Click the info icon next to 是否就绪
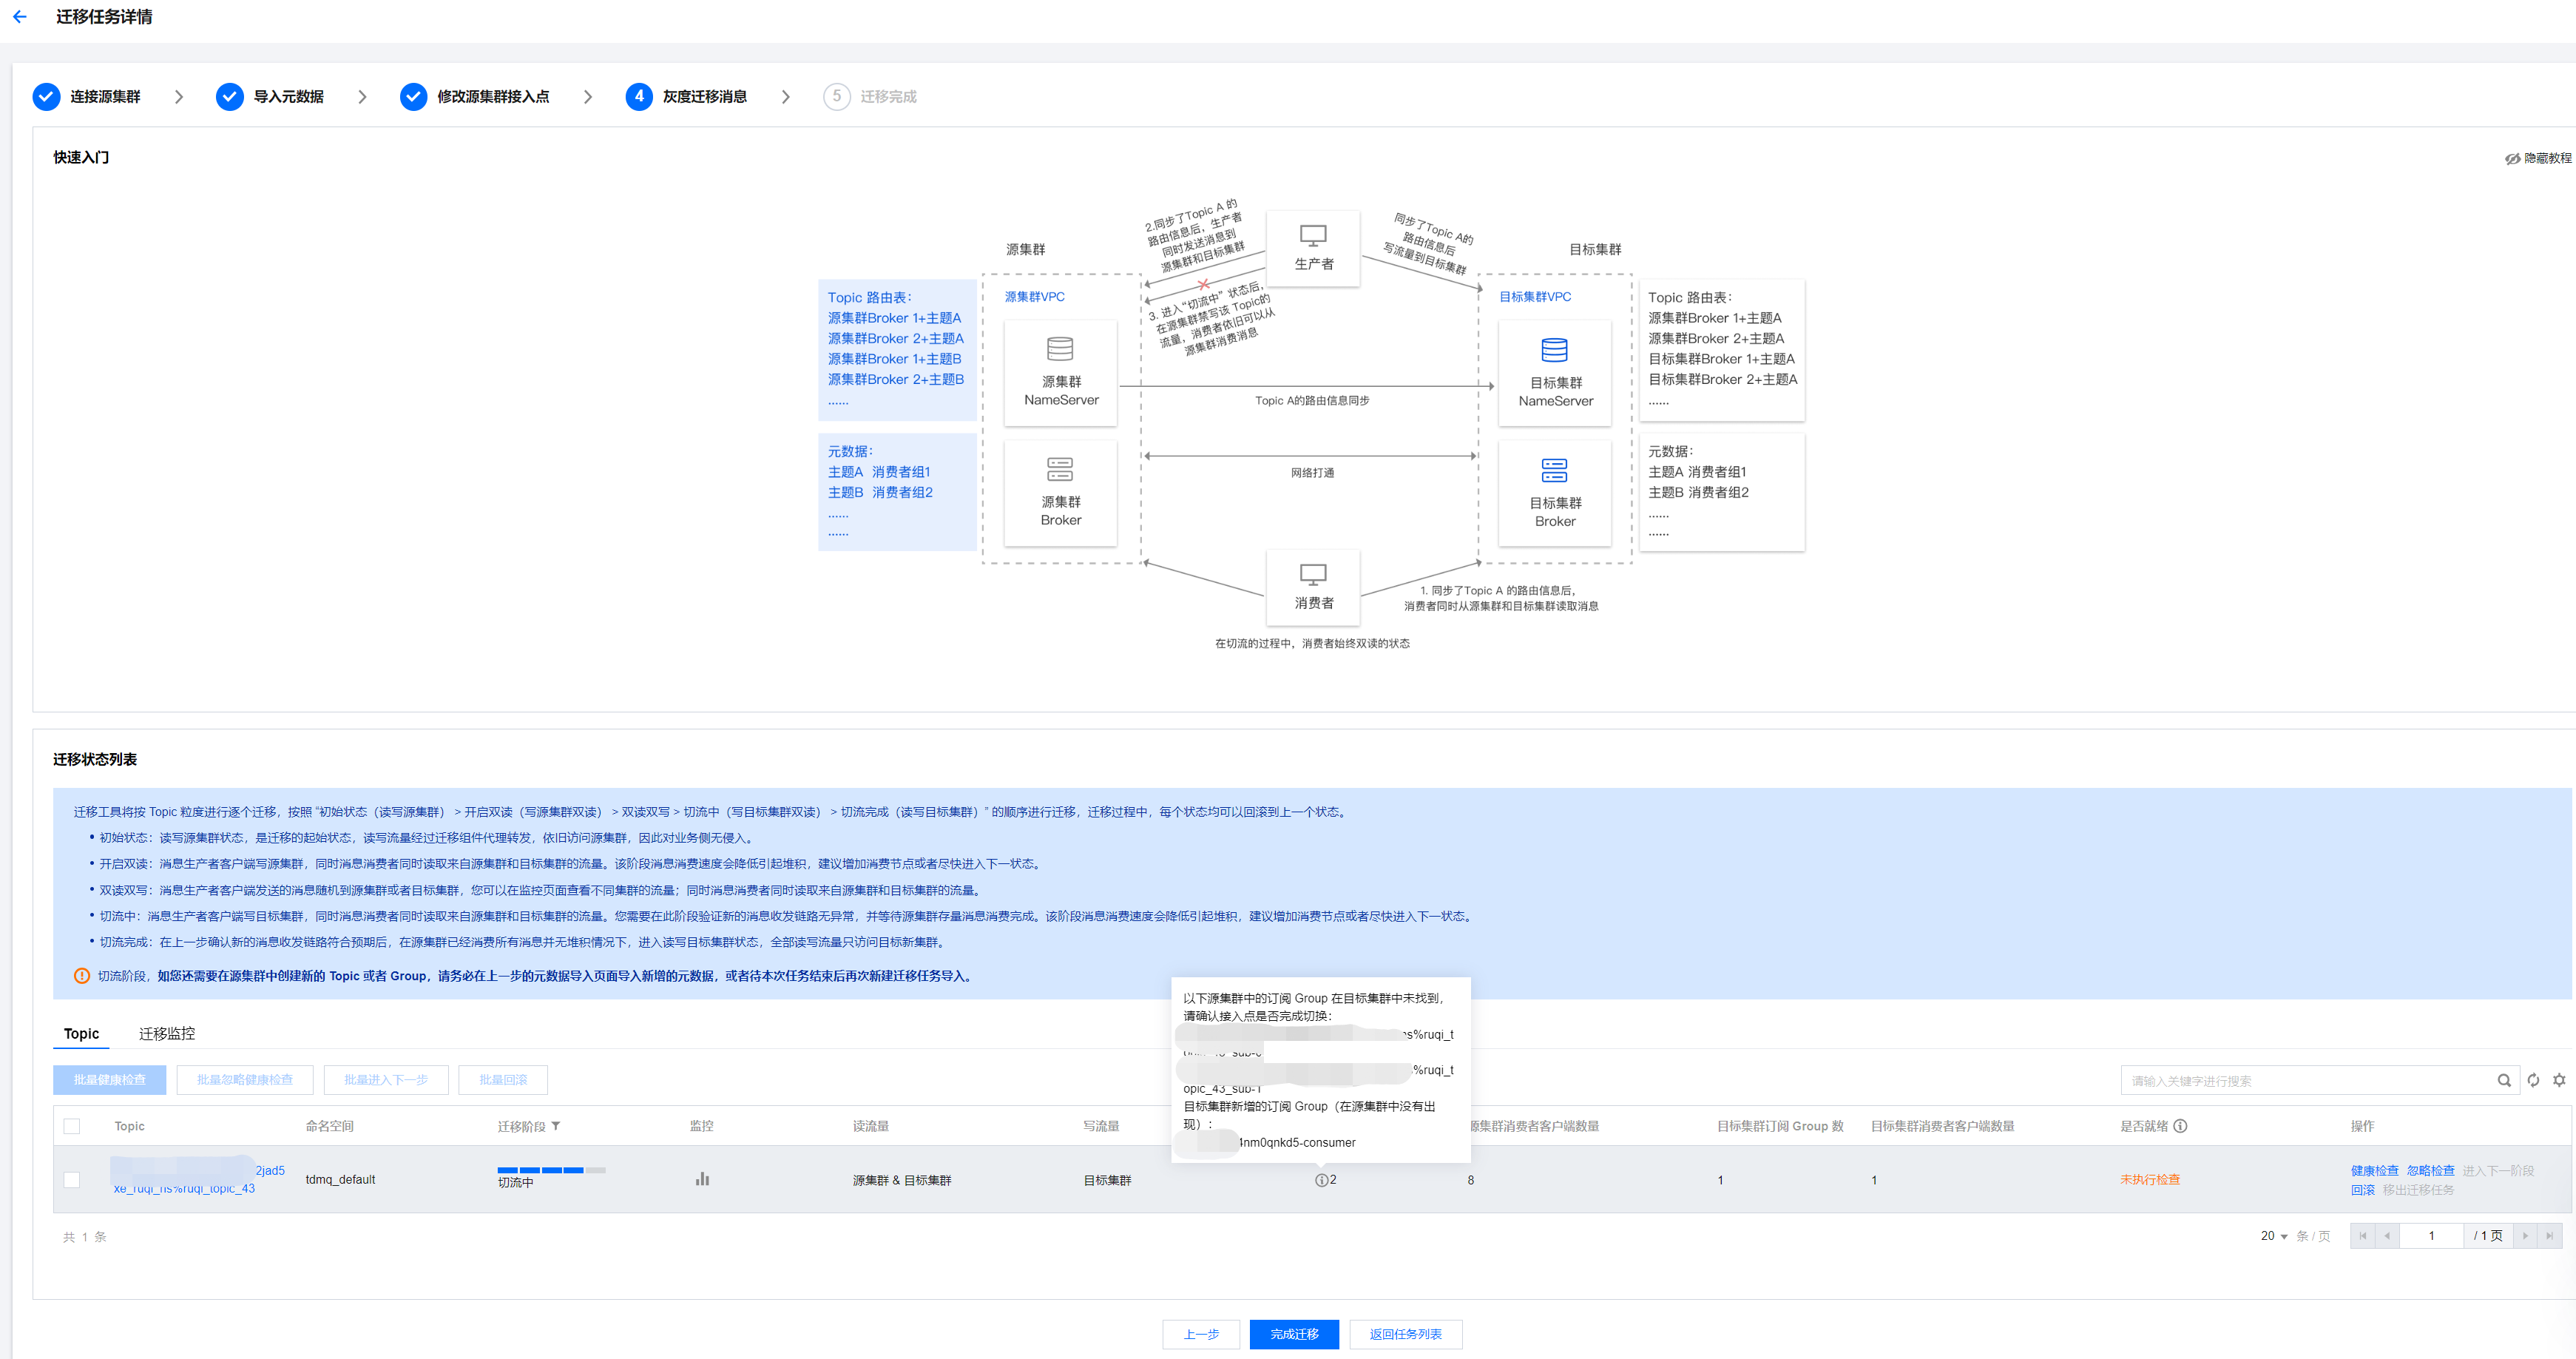Screen dimensions: 2576x1359 point(2180,1126)
